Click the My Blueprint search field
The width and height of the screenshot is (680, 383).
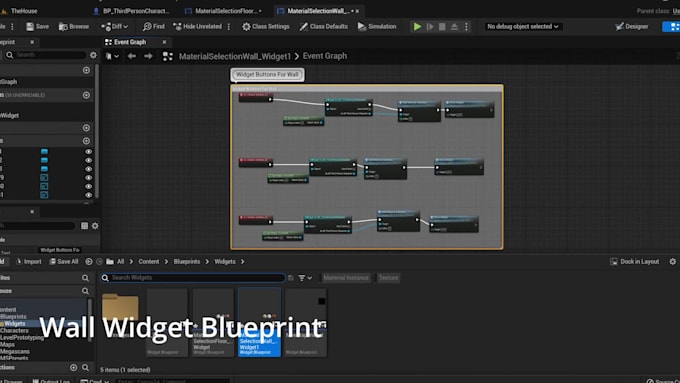[45, 55]
